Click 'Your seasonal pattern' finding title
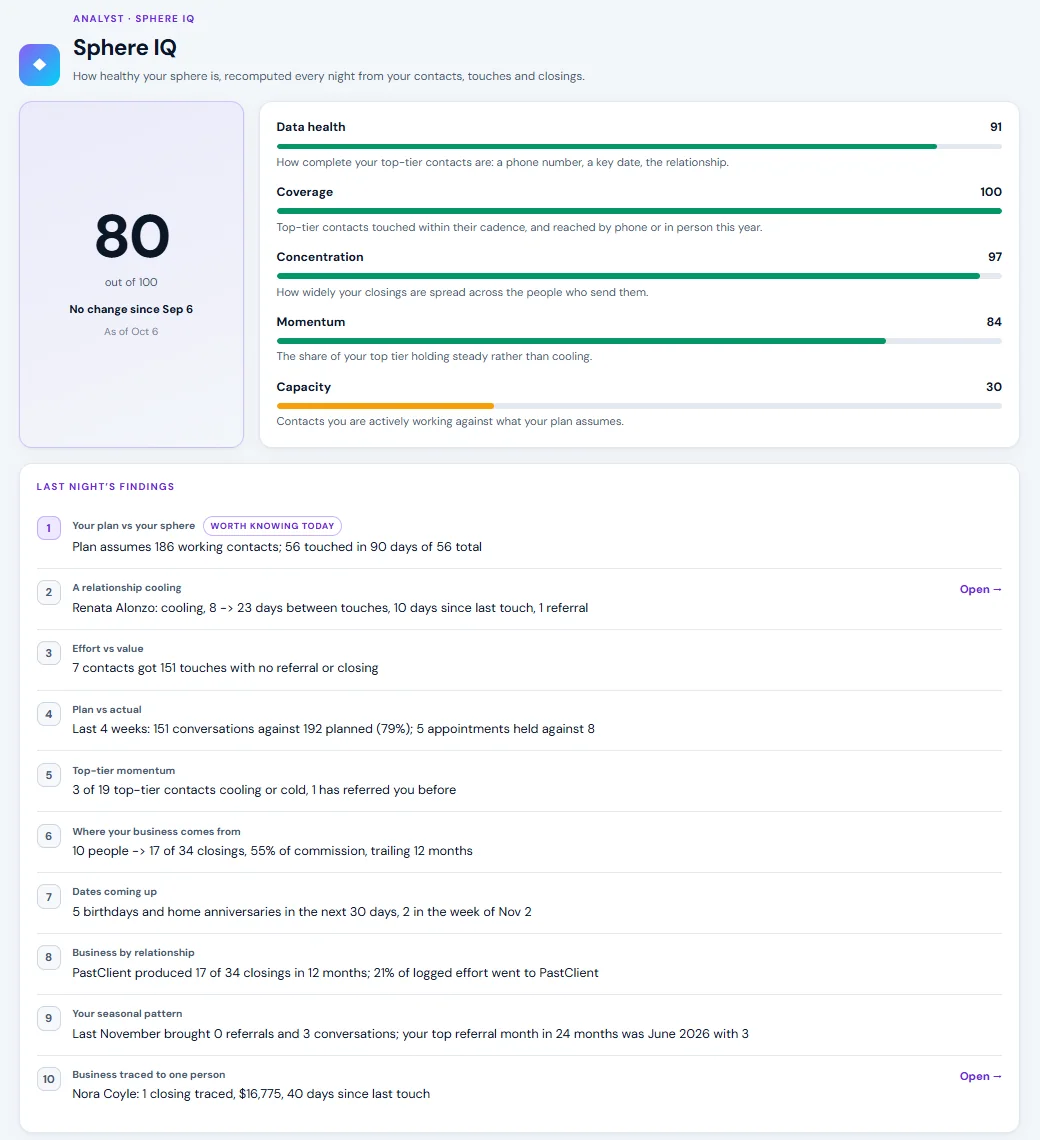This screenshot has width=1040, height=1140. tap(127, 1013)
